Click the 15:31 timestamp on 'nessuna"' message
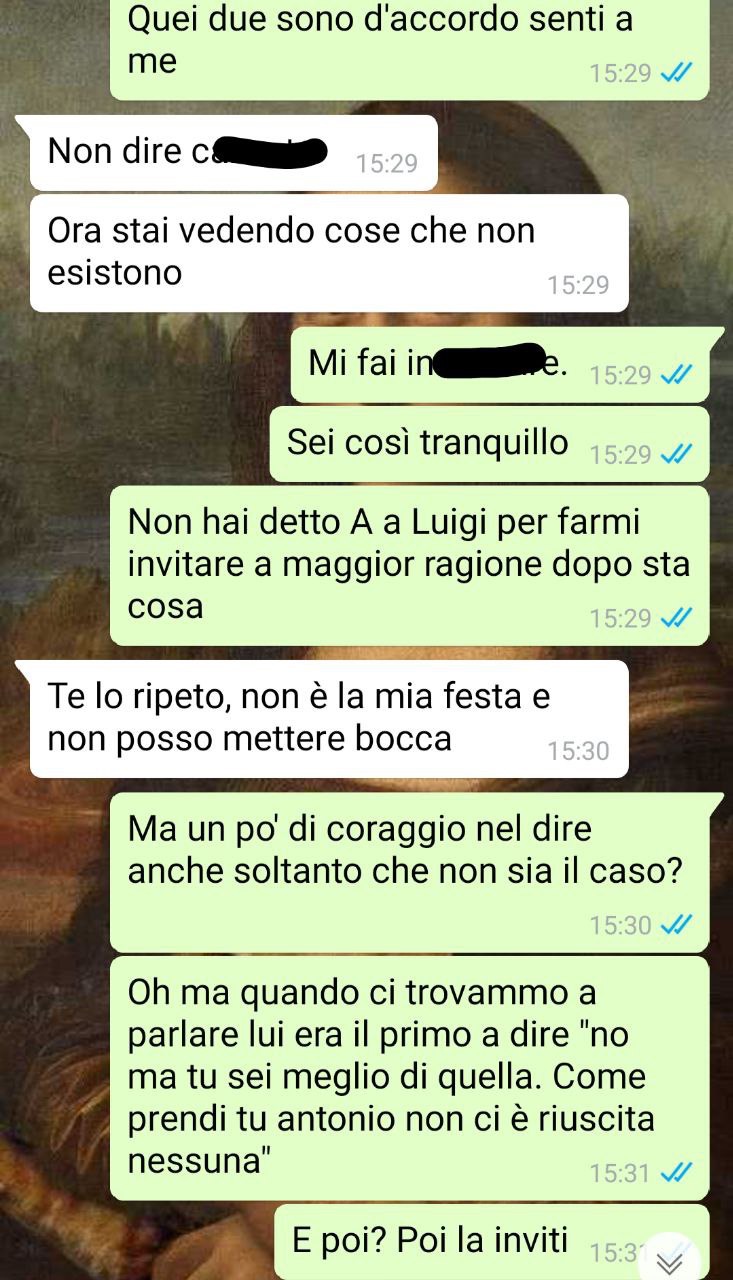The height and width of the screenshot is (1280, 733). click(x=620, y=1173)
